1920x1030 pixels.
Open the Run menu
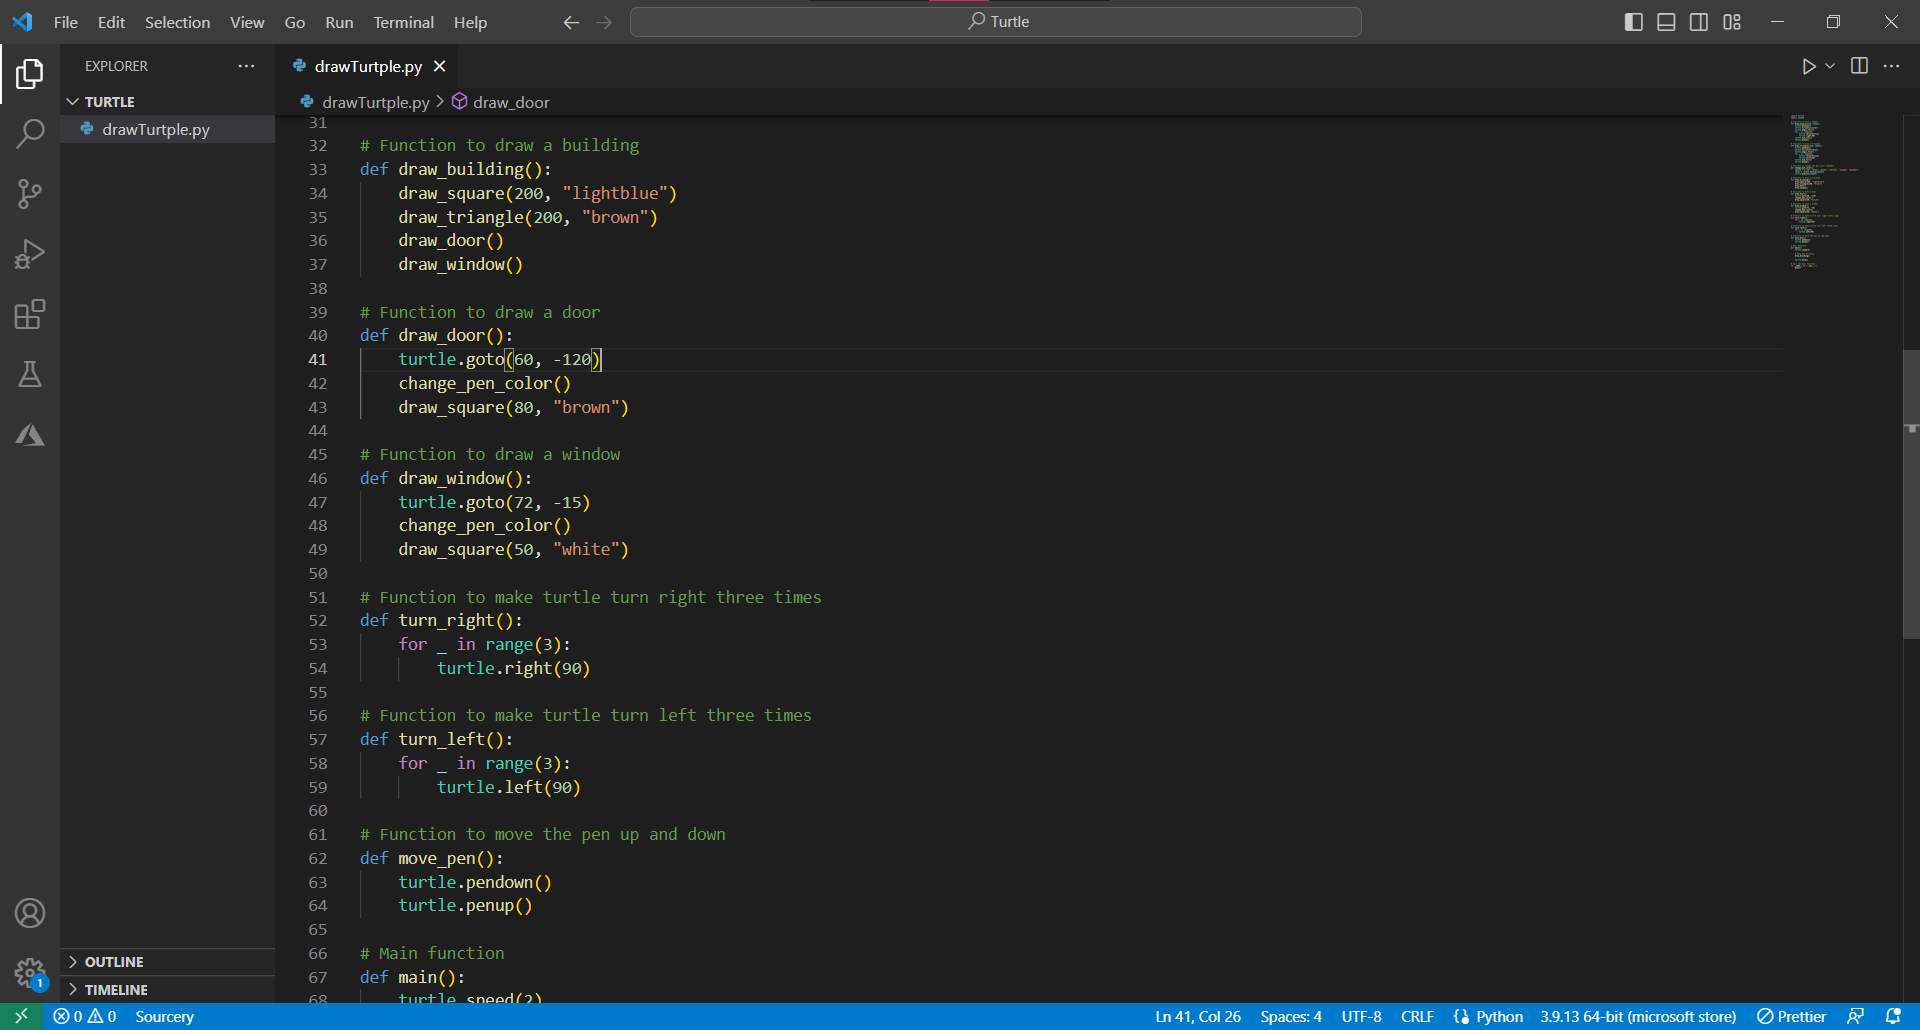pos(338,21)
